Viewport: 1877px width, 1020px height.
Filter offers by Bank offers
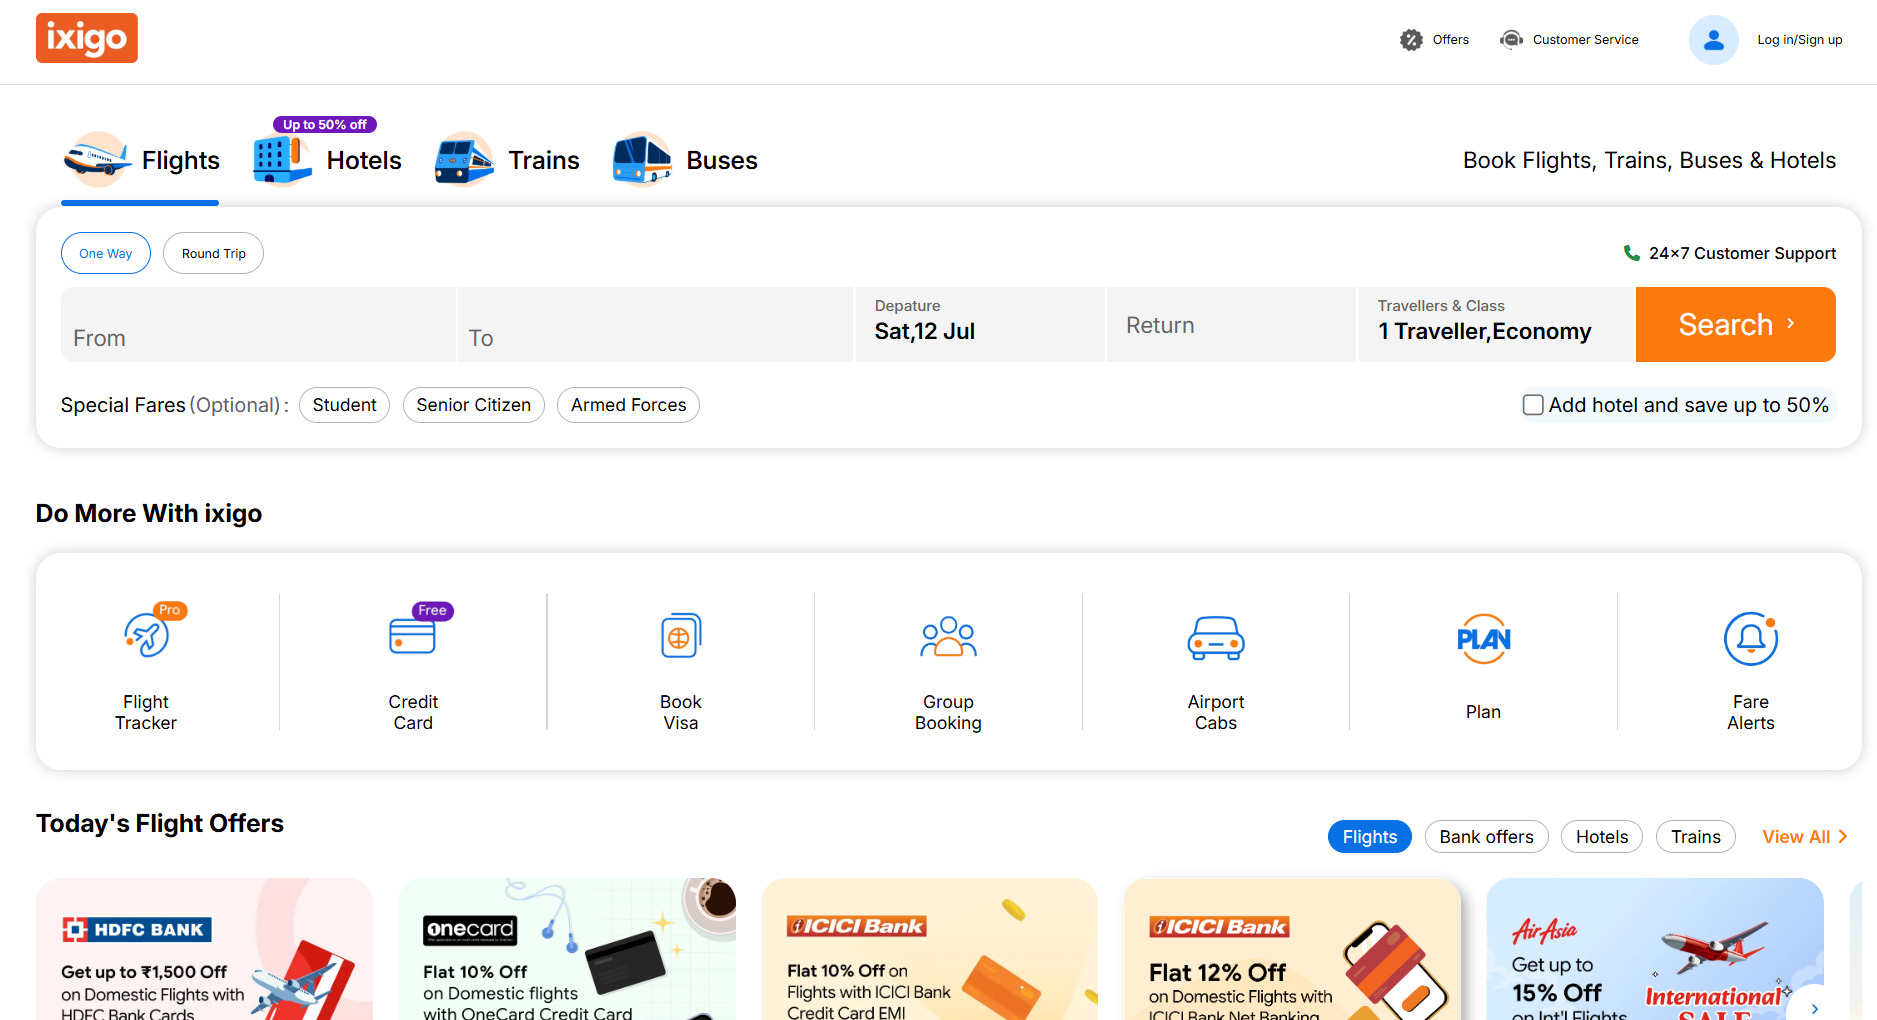[x=1487, y=837]
